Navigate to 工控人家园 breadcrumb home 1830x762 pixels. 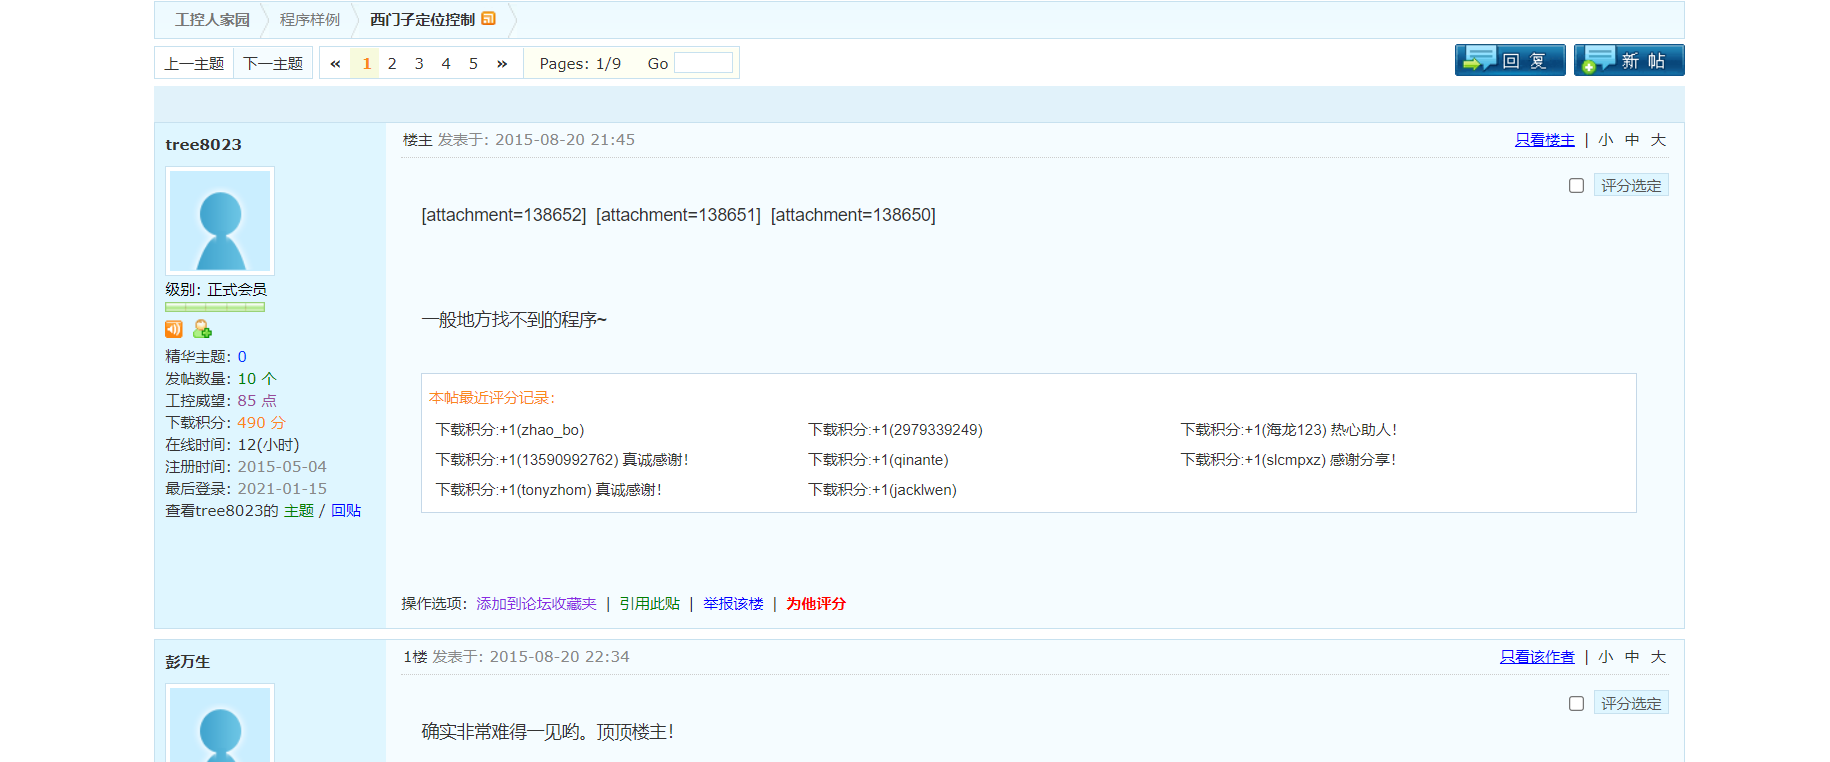point(212,20)
